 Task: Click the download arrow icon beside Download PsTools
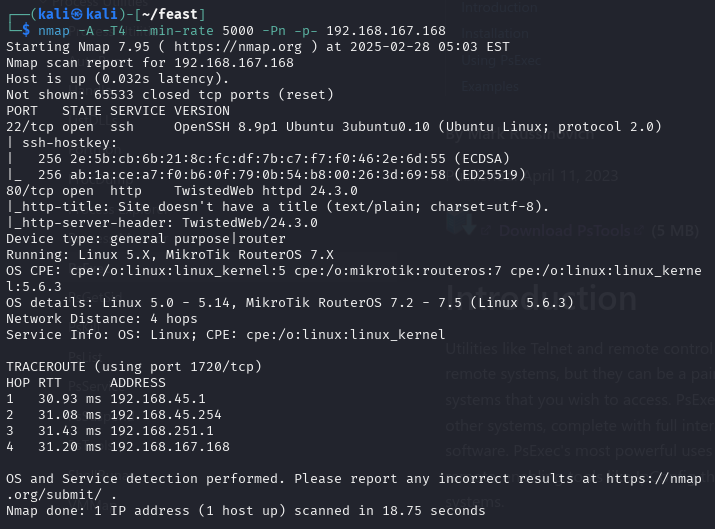click(x=461, y=224)
